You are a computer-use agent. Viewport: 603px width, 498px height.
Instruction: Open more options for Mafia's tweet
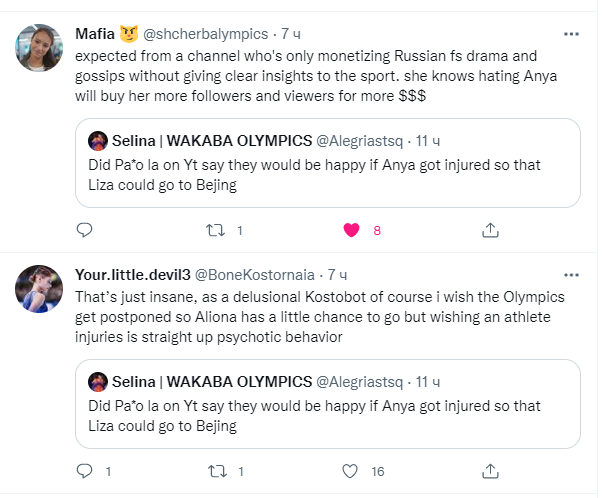(x=571, y=34)
